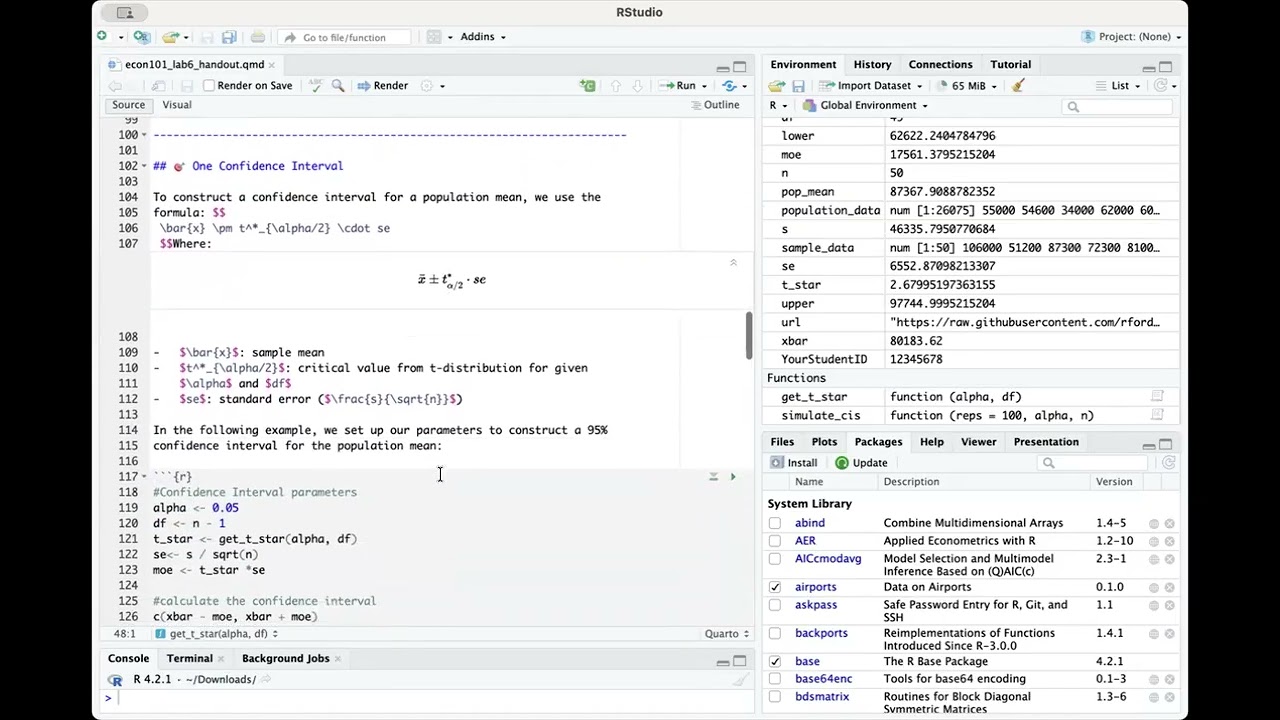The width and height of the screenshot is (1280, 720).
Task: Fold the code chunk at line 117
Action: [144, 477]
